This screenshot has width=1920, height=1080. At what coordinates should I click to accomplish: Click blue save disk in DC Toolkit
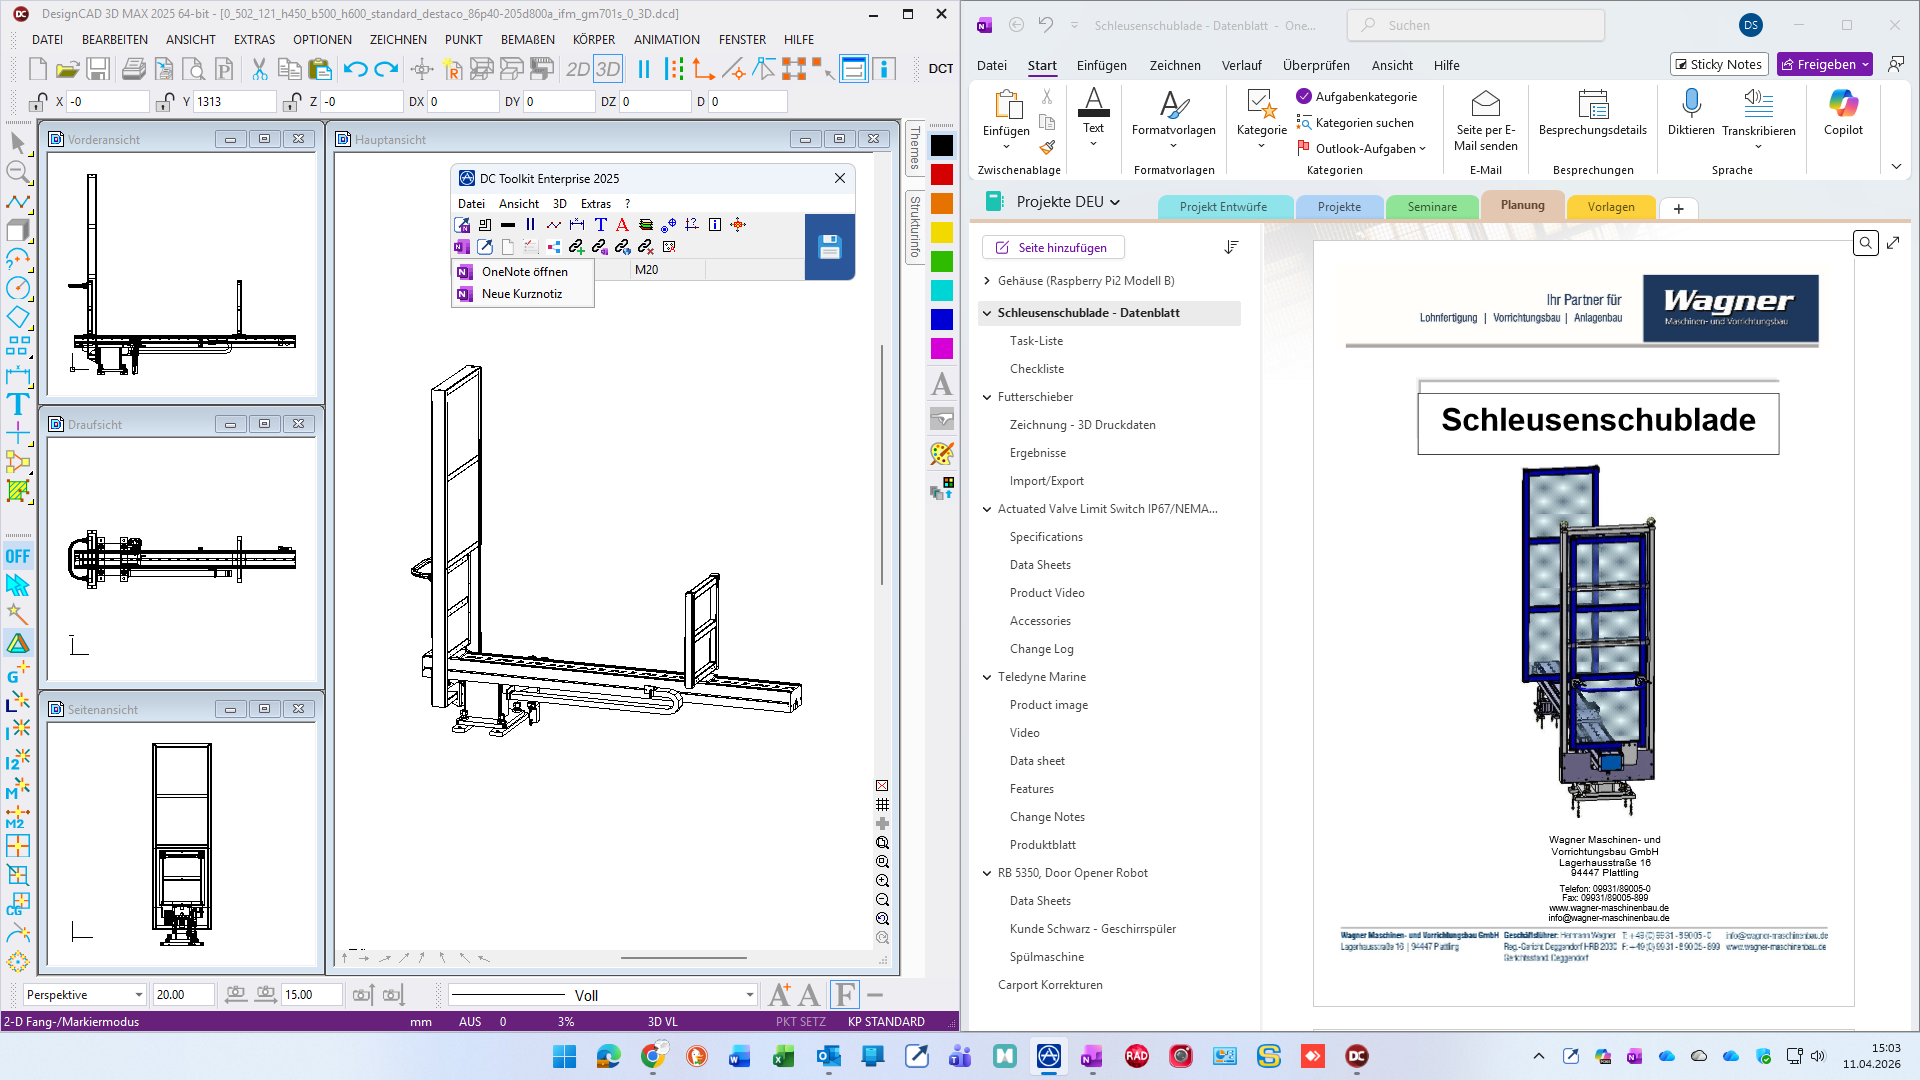(829, 247)
